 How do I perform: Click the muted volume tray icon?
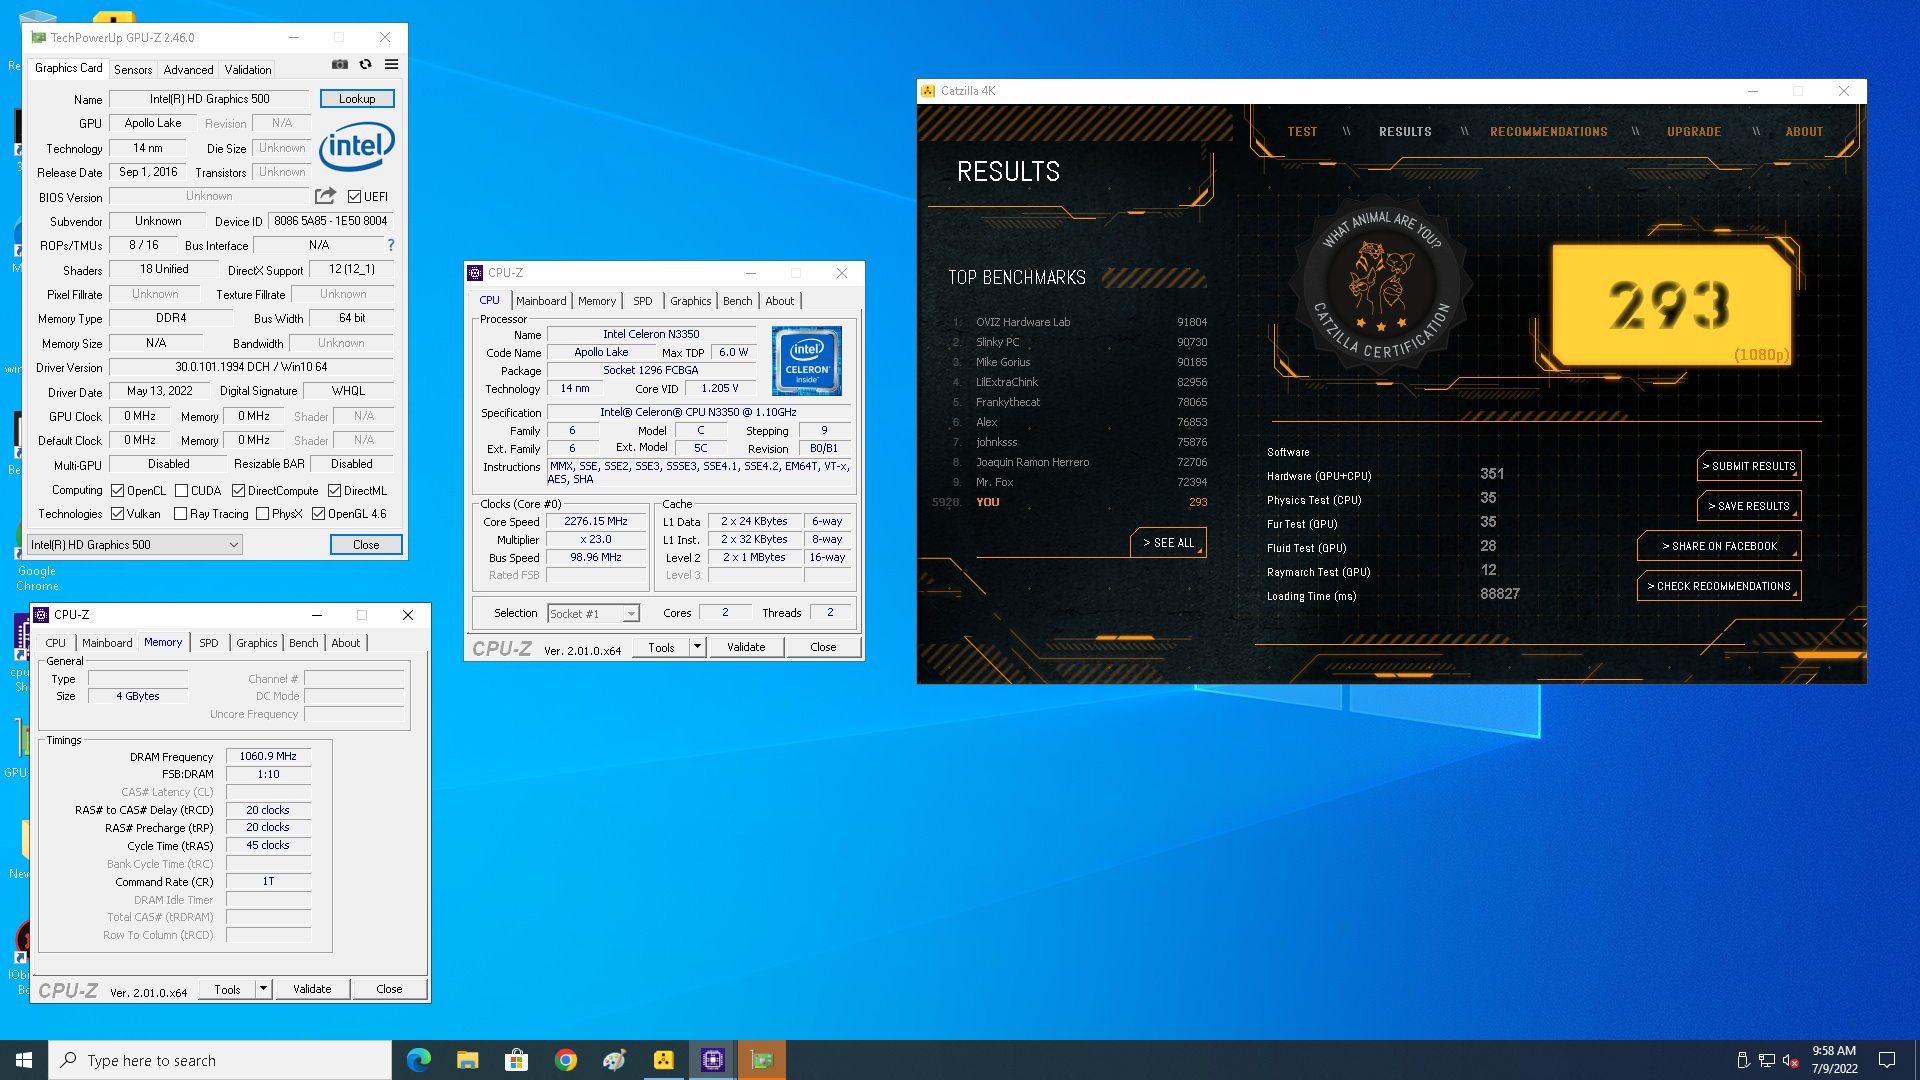tap(1790, 1060)
